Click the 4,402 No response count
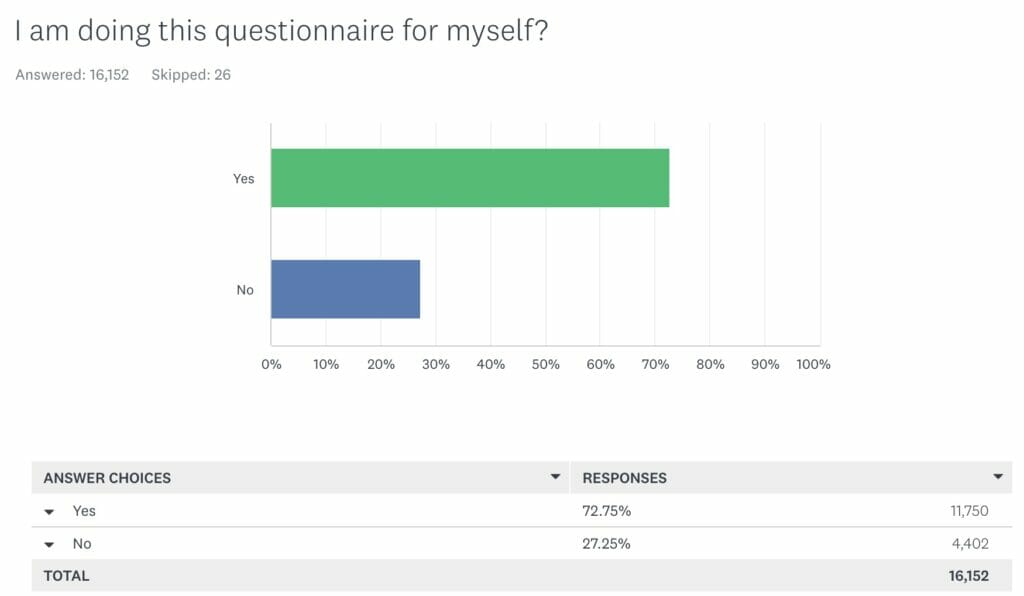Screen dimensions: 1024x596 point(971,544)
